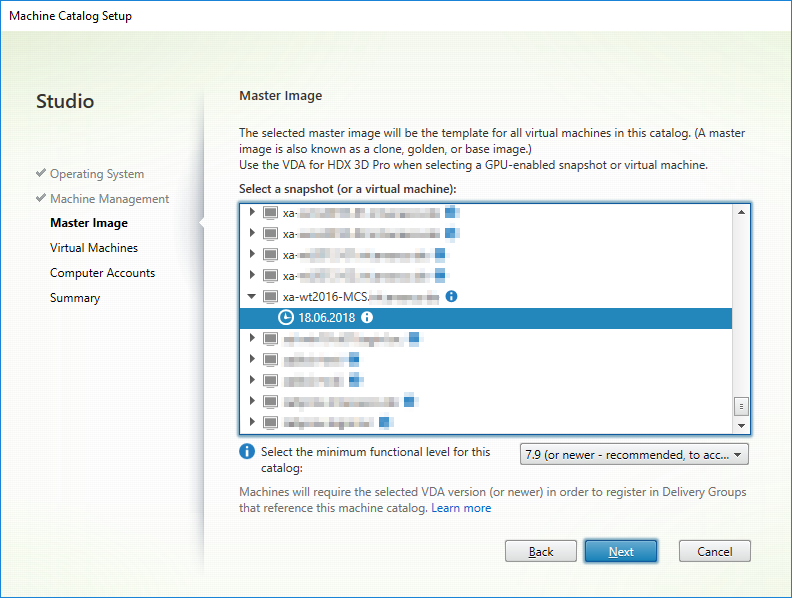Click monitor icon of xa-wt2016-MCS machine
This screenshot has width=792, height=598.
pyautogui.click(x=270, y=296)
